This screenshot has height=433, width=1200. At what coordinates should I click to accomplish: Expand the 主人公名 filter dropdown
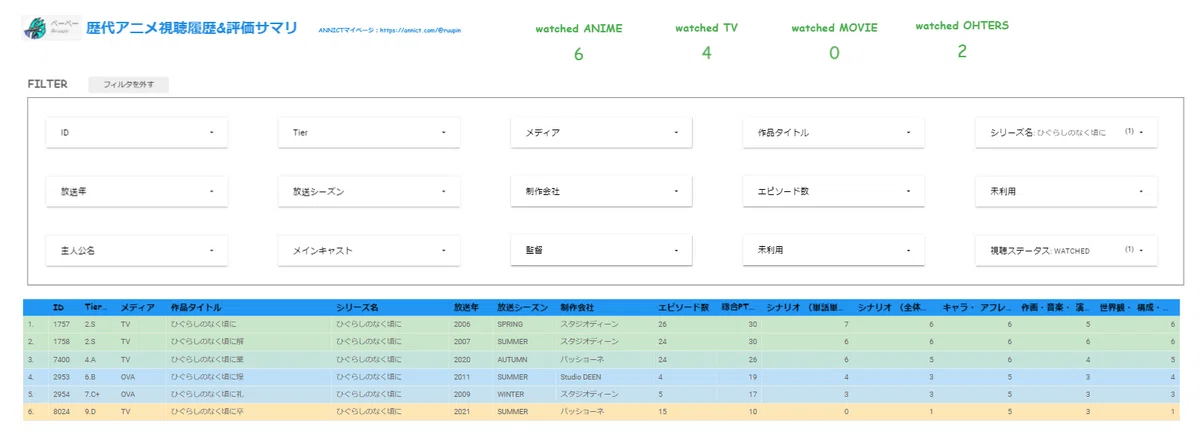click(x=137, y=250)
